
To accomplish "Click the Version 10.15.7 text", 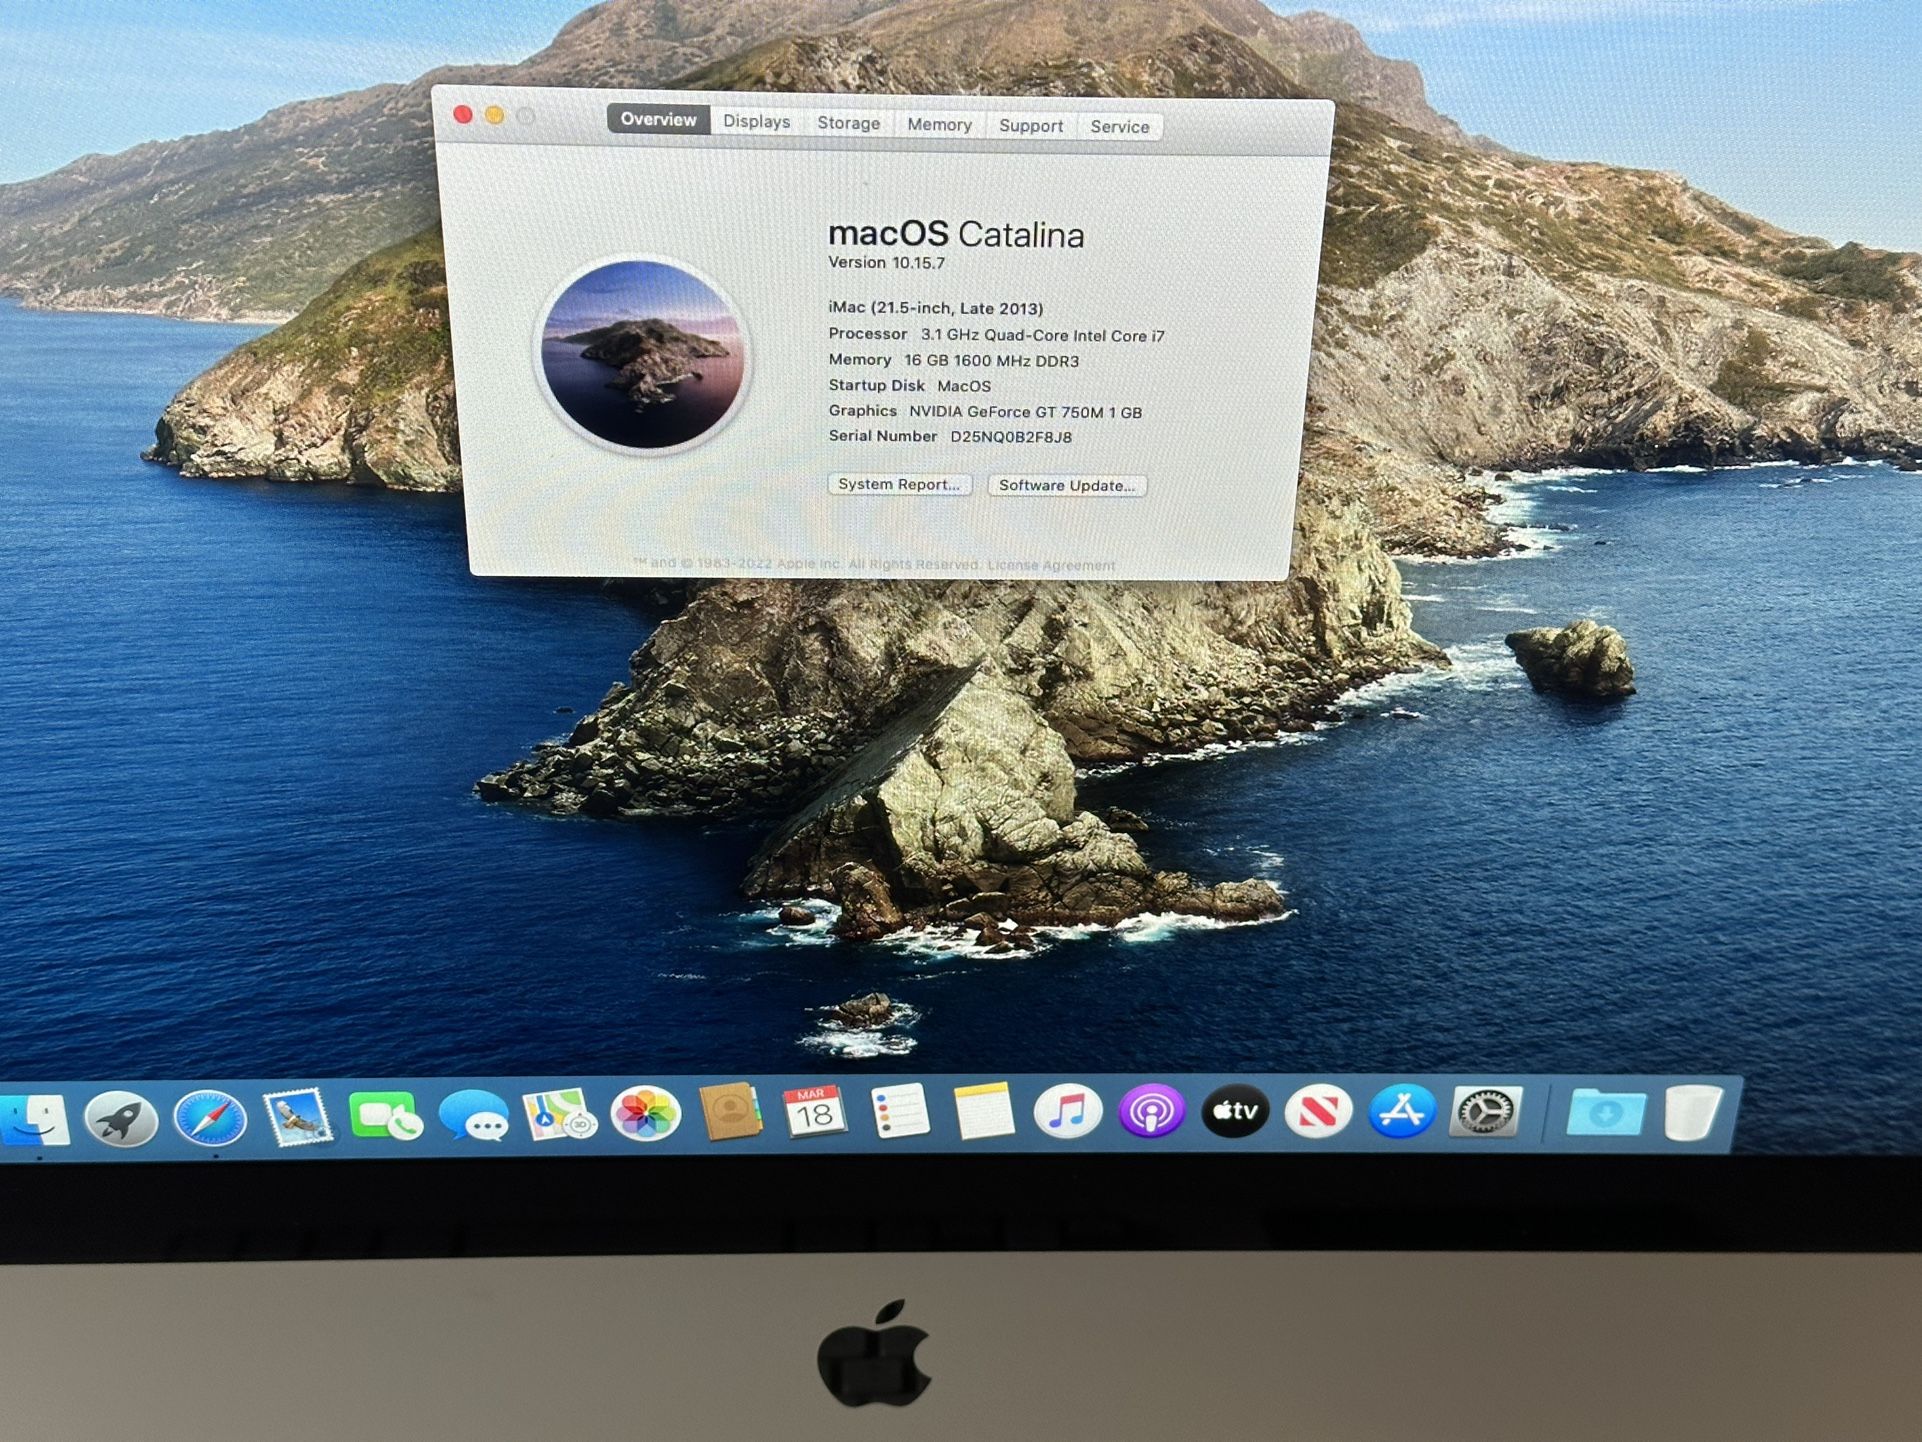I will coord(886,263).
